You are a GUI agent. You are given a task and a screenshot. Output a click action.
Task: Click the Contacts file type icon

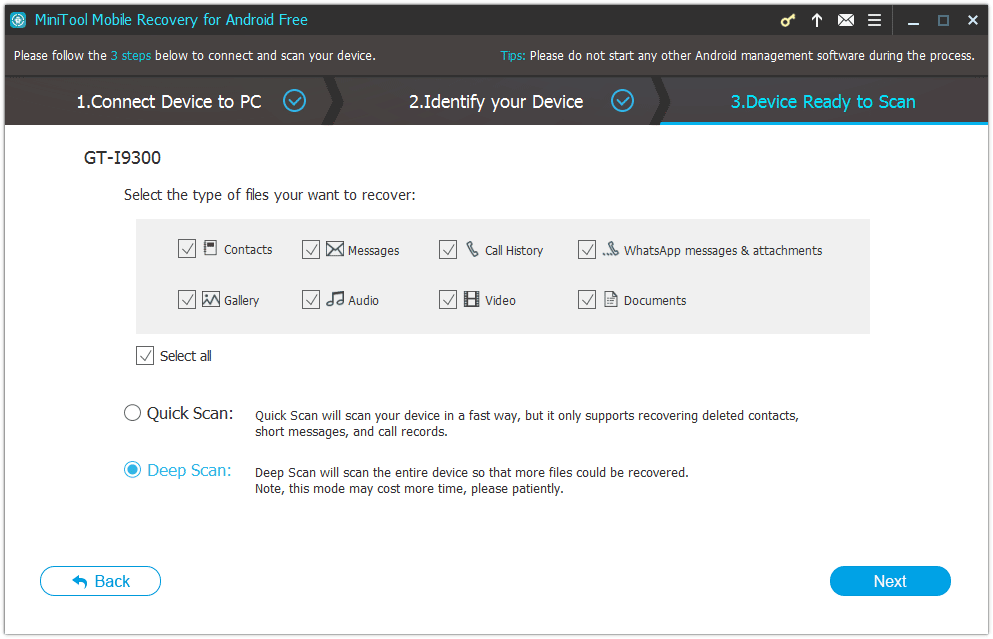click(211, 249)
